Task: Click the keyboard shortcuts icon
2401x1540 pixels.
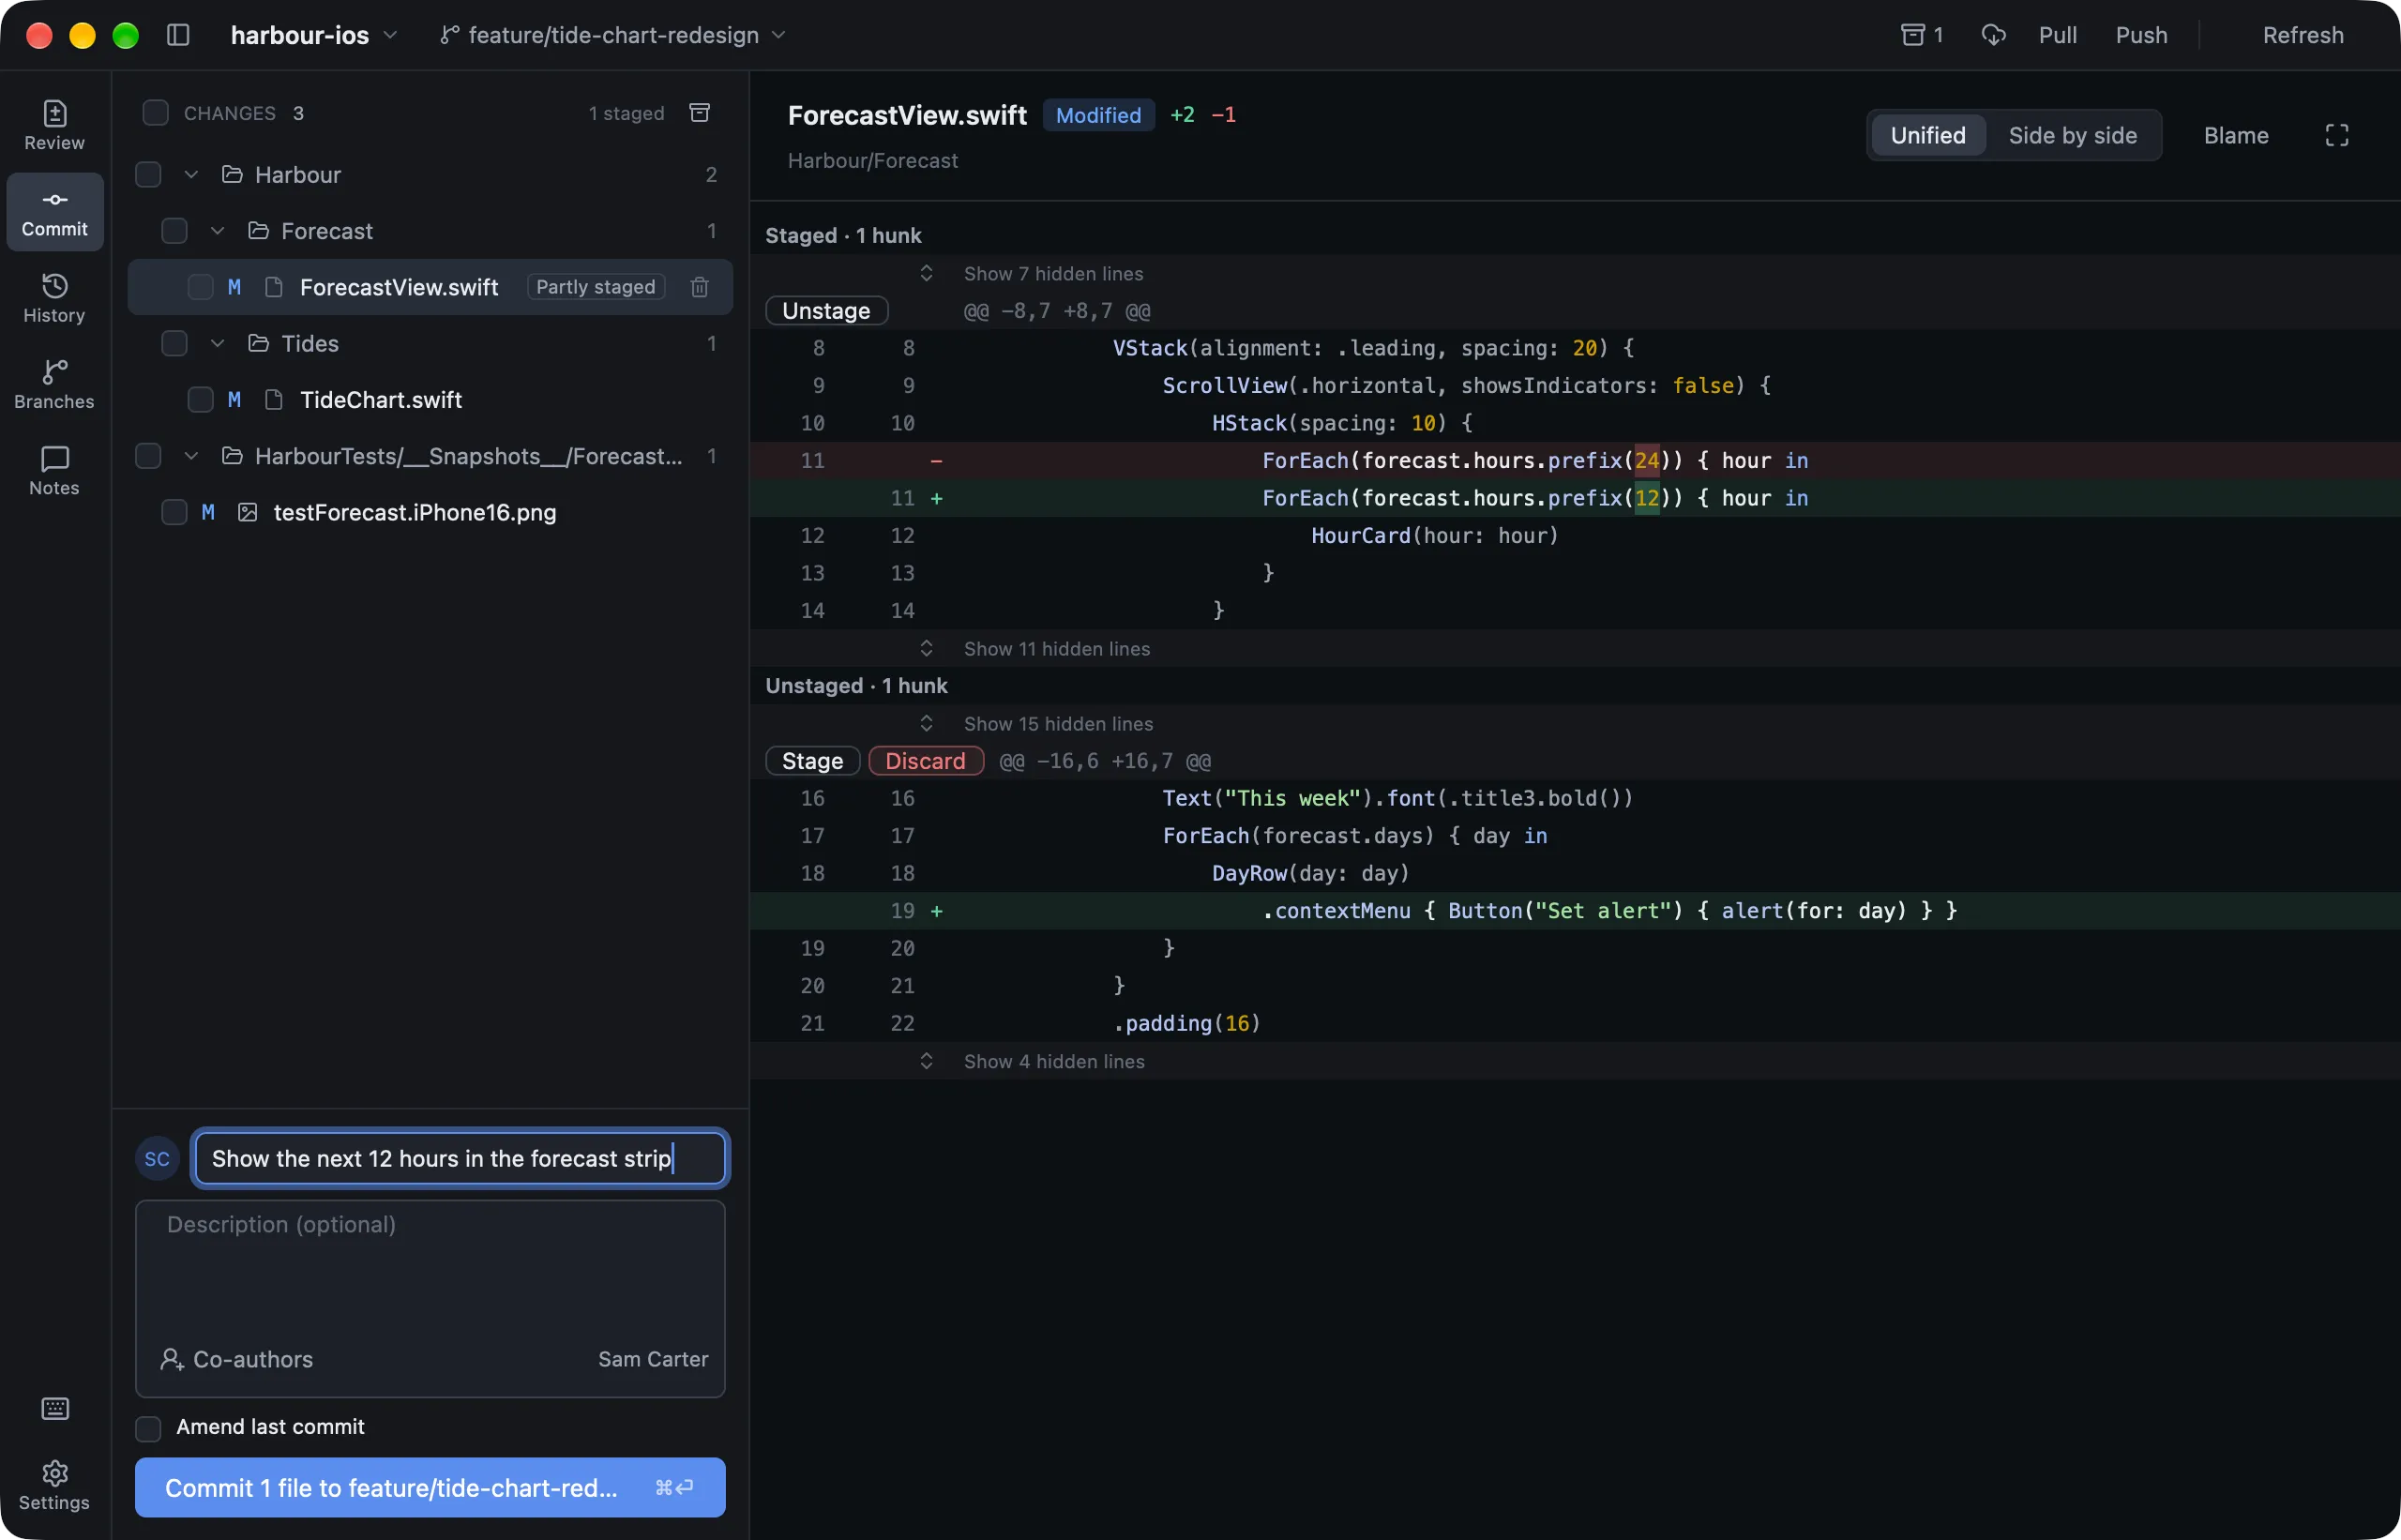Action: 55,1408
